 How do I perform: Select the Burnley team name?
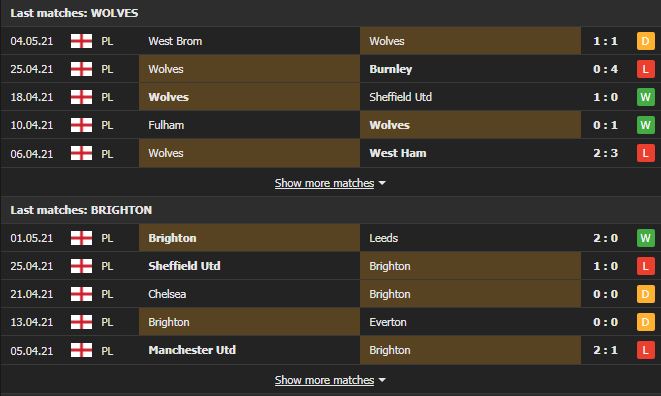[x=391, y=69]
